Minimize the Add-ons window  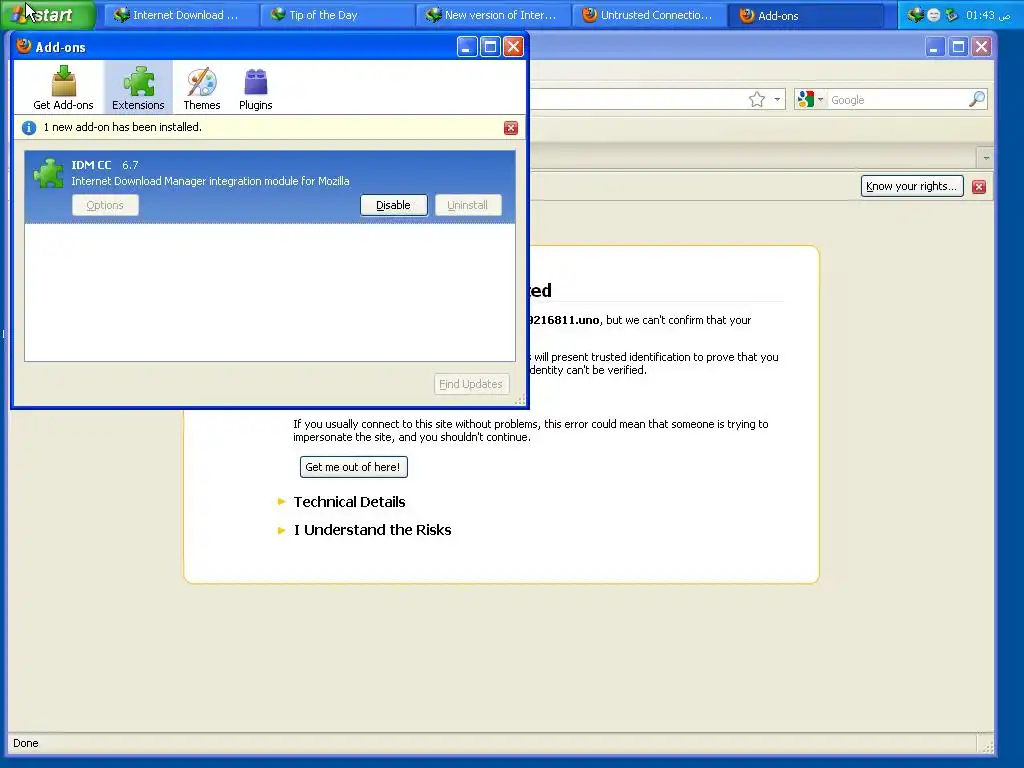point(467,46)
